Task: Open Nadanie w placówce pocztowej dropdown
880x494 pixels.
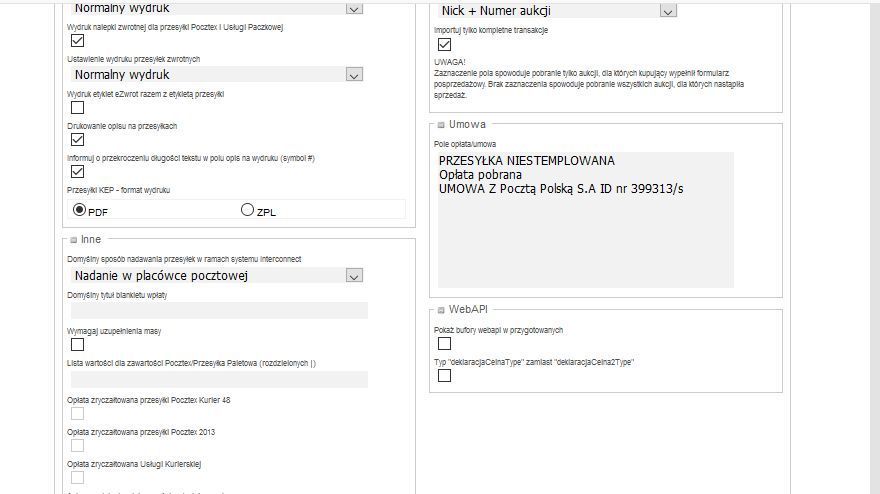Action: tap(217, 276)
